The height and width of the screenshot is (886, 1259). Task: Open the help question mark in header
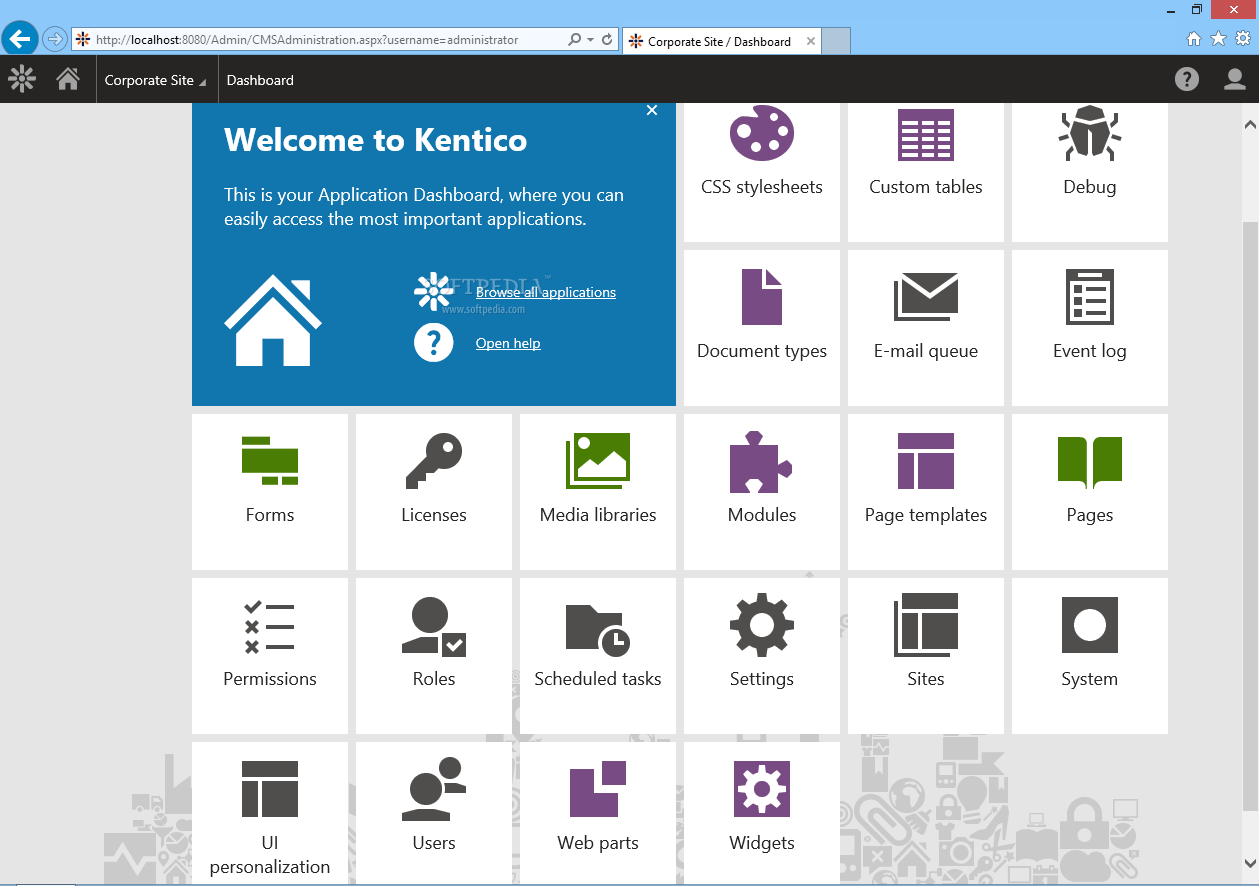pos(1187,79)
